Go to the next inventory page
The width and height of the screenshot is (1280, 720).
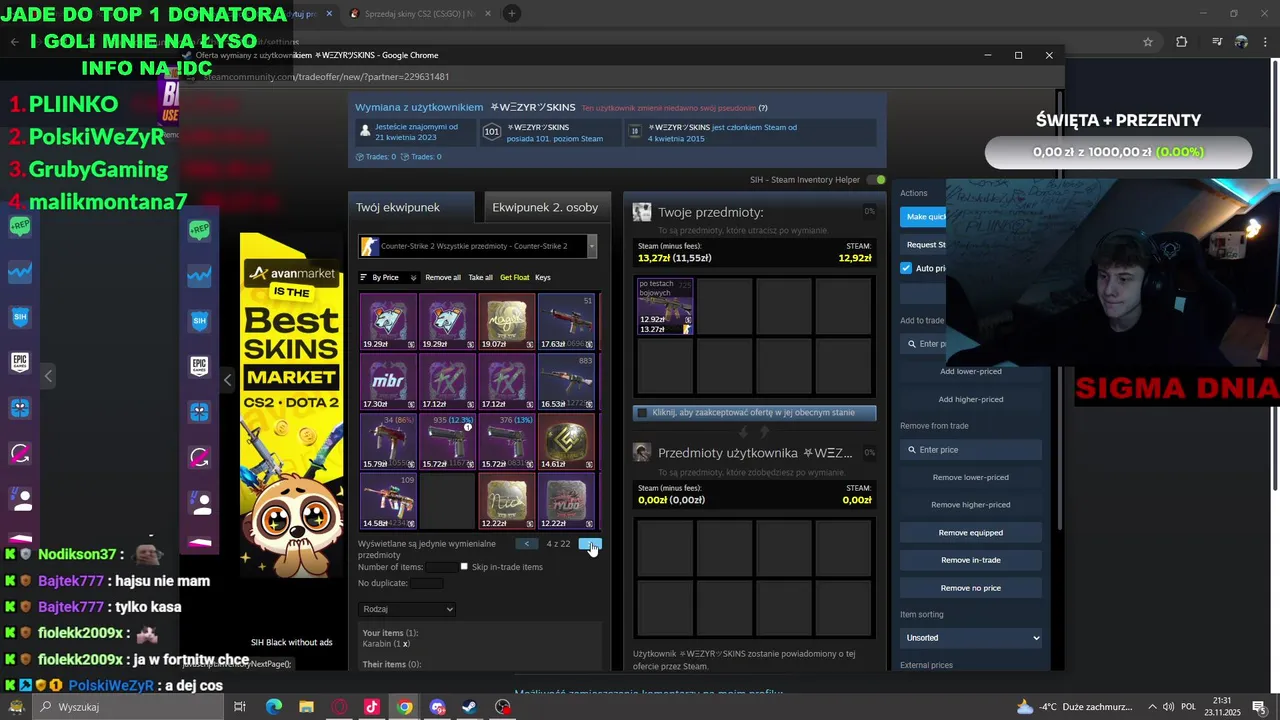click(590, 544)
